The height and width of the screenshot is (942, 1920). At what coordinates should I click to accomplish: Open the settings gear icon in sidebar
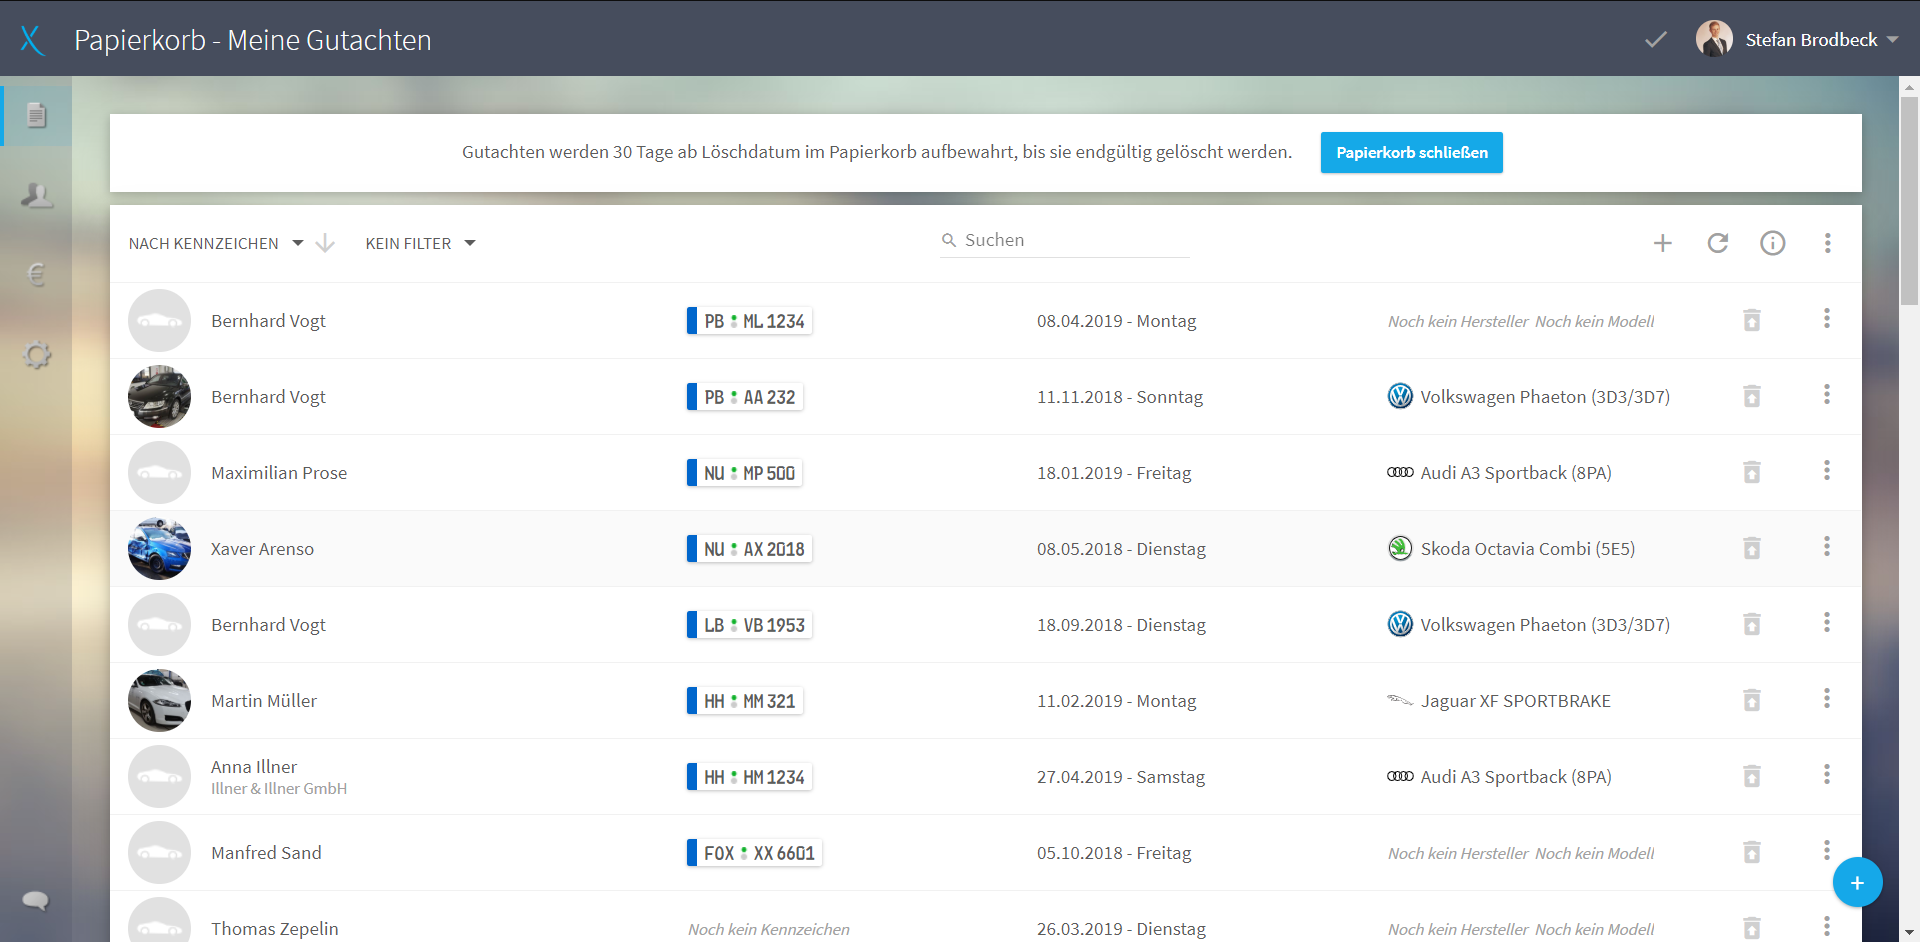coord(37,355)
